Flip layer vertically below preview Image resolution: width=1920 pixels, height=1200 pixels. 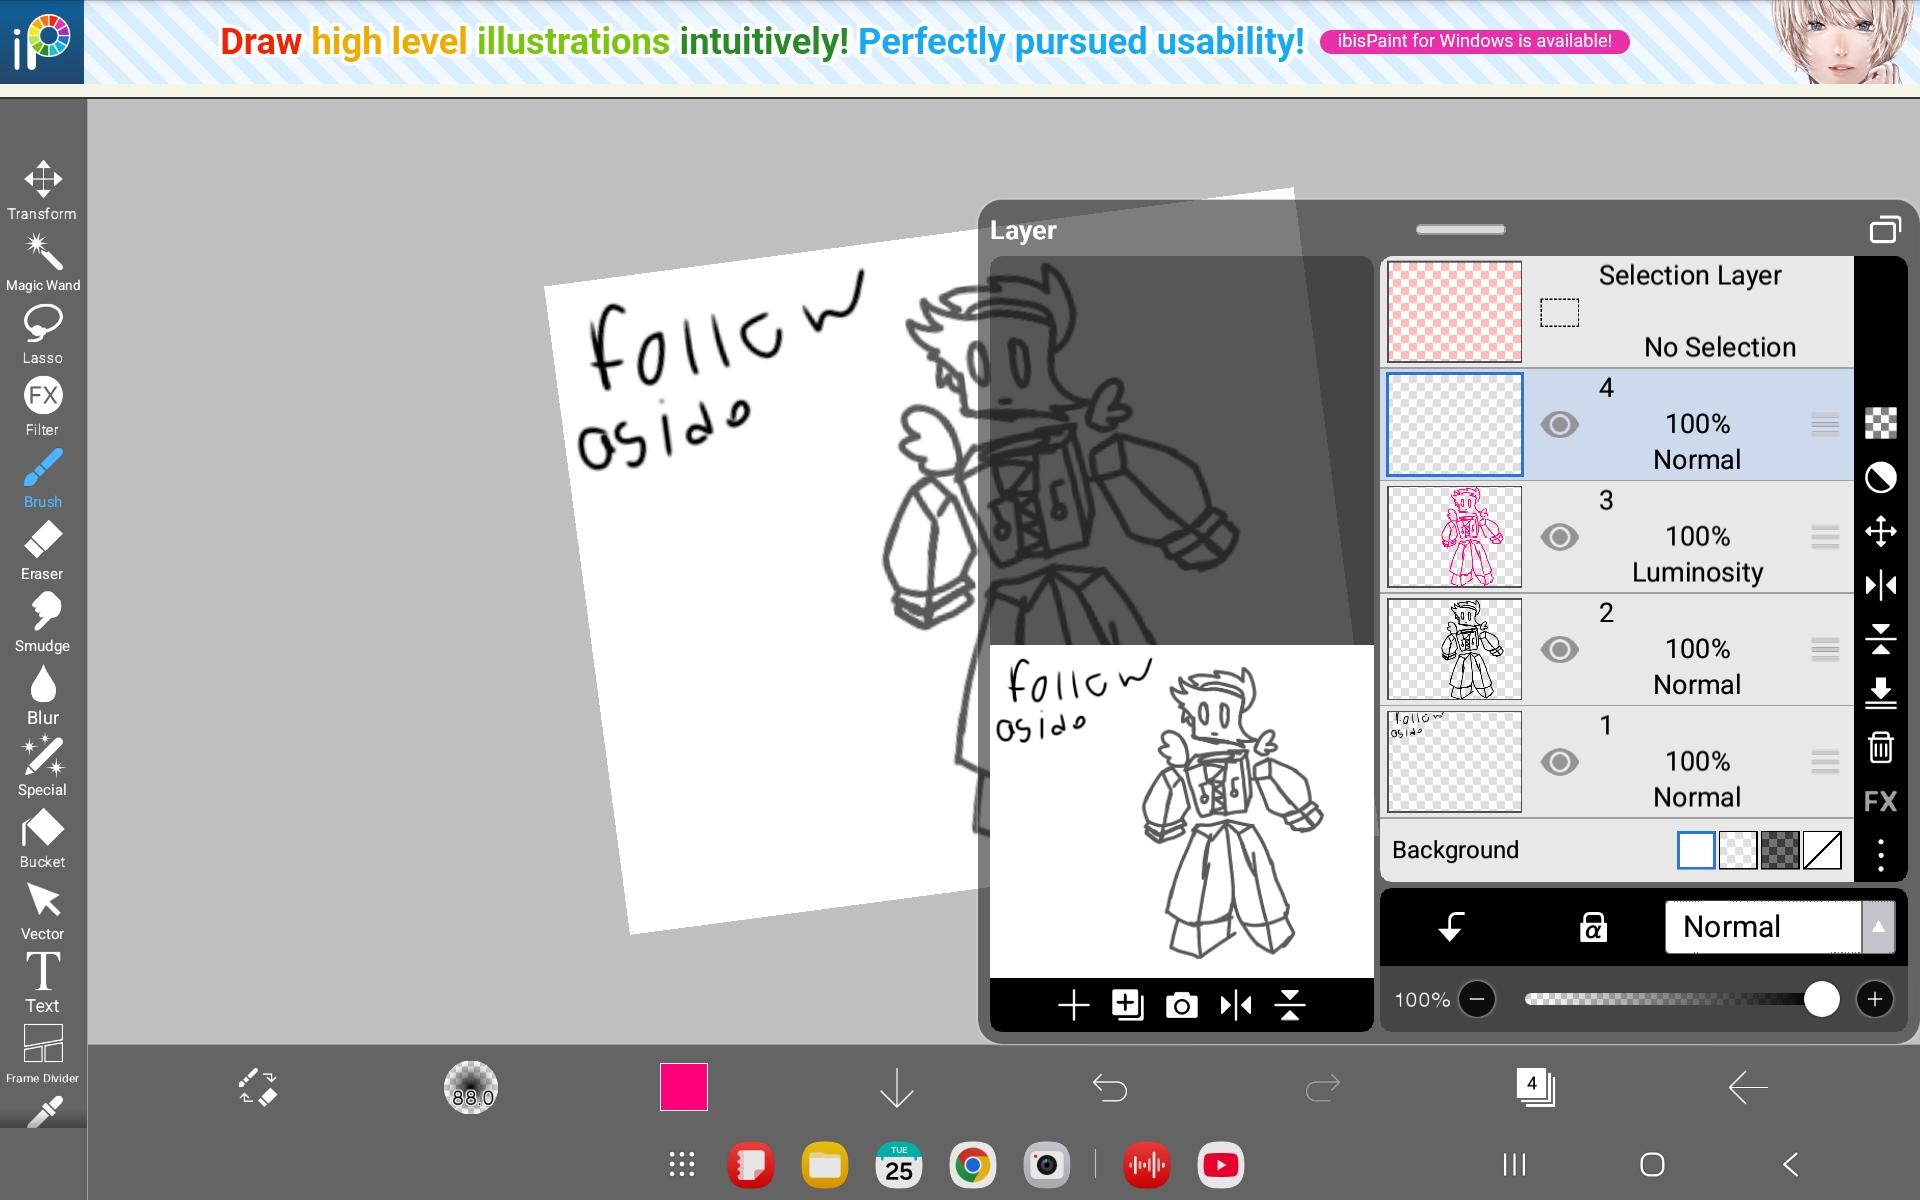tap(1290, 1005)
